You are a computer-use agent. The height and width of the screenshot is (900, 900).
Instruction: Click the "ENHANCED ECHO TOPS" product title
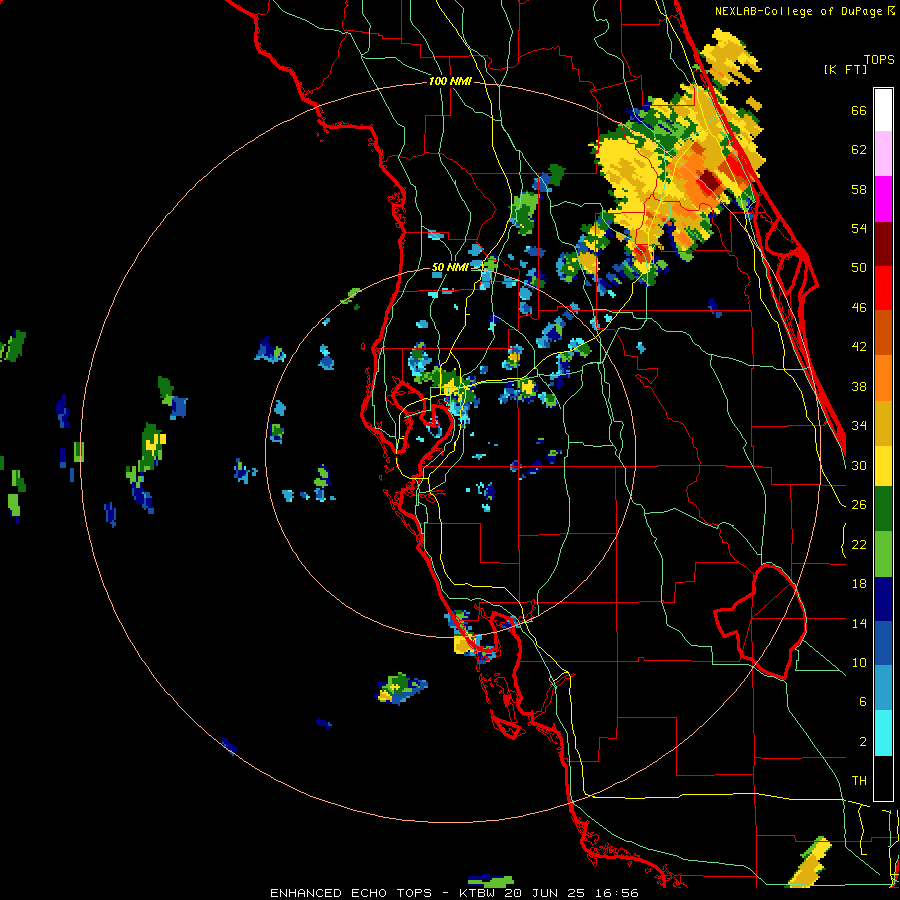click(351, 893)
